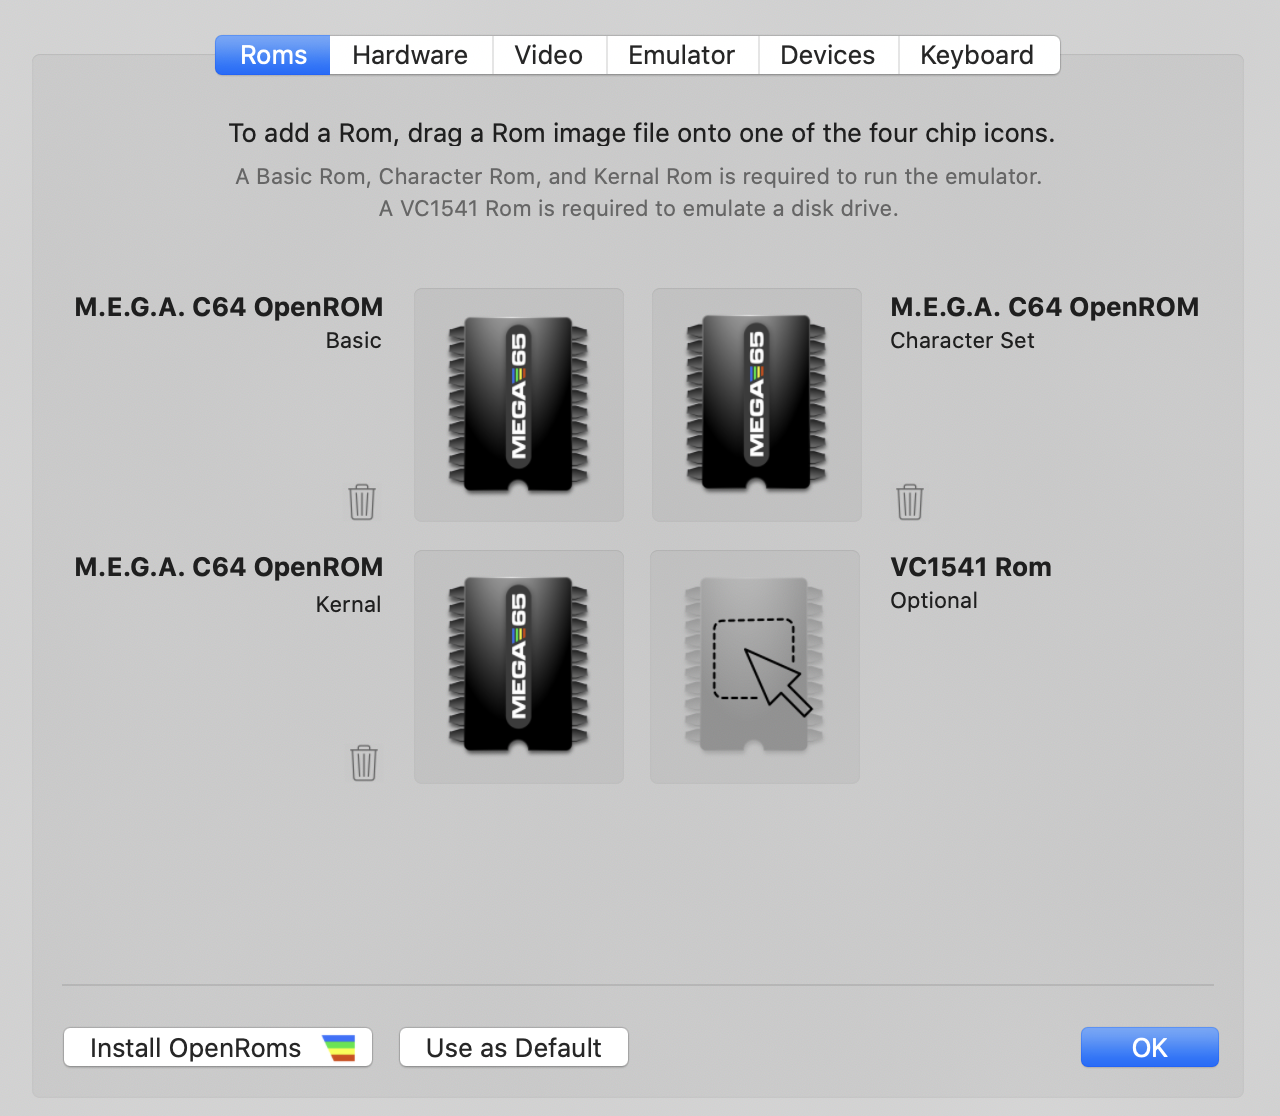Click the Use as Default button
The image size is (1280, 1116).
(513, 1047)
